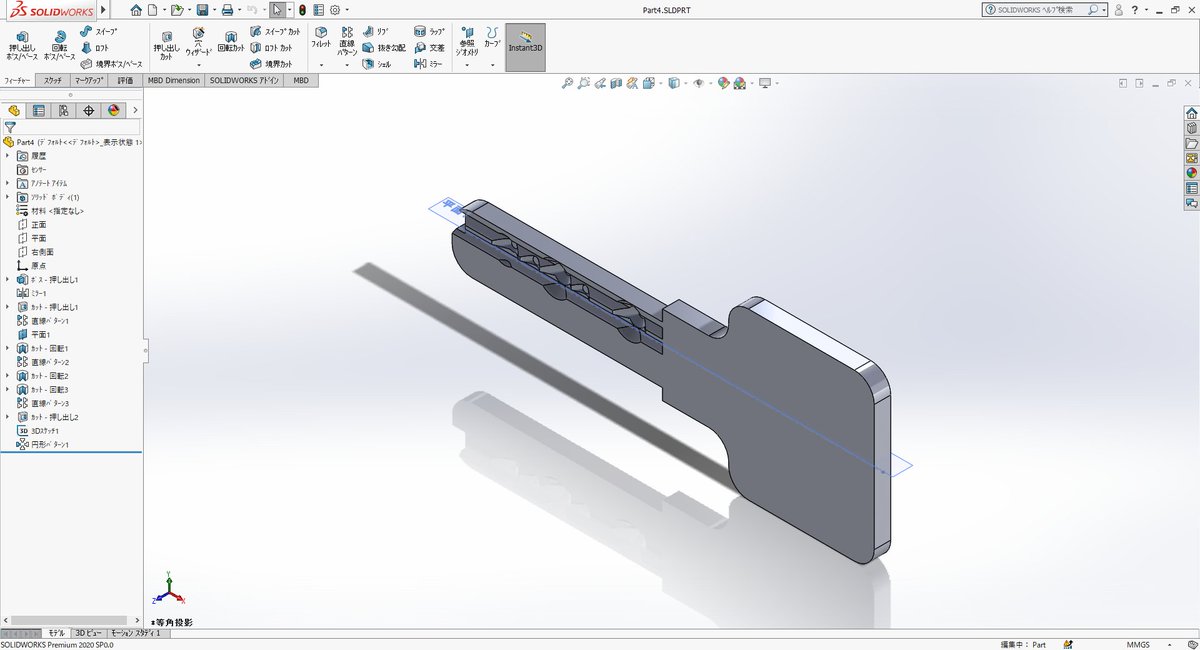The width and height of the screenshot is (1200, 650).
Task: Select the 境界カット boundary cut tool
Action: pyautogui.click(x=271, y=63)
